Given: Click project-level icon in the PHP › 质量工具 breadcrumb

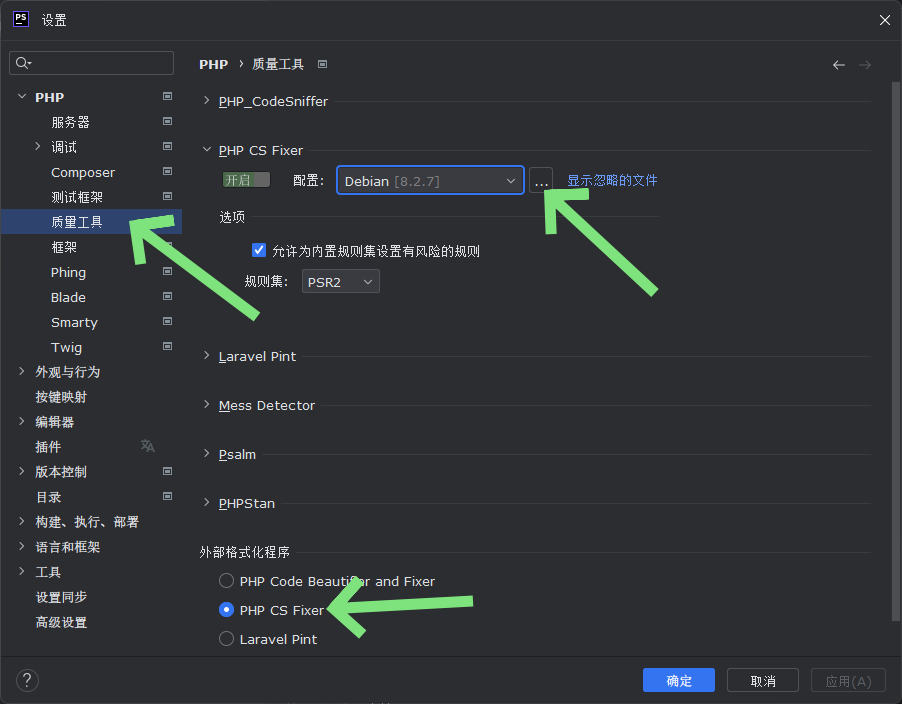Looking at the screenshot, I should pyautogui.click(x=323, y=64).
